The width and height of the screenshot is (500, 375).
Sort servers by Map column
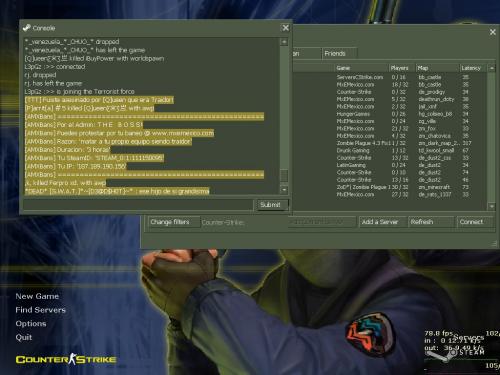(x=437, y=68)
